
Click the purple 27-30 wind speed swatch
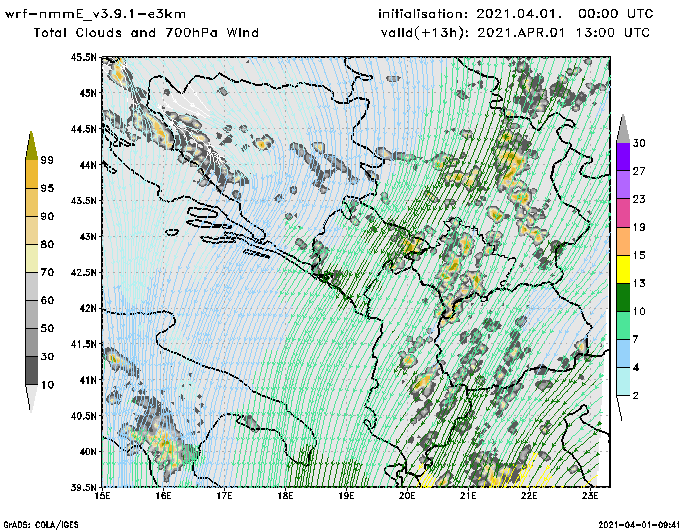623,157
